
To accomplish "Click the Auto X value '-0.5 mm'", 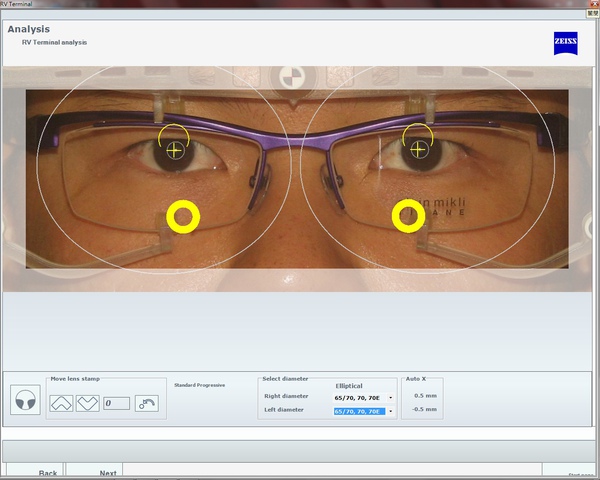I will (424, 409).
